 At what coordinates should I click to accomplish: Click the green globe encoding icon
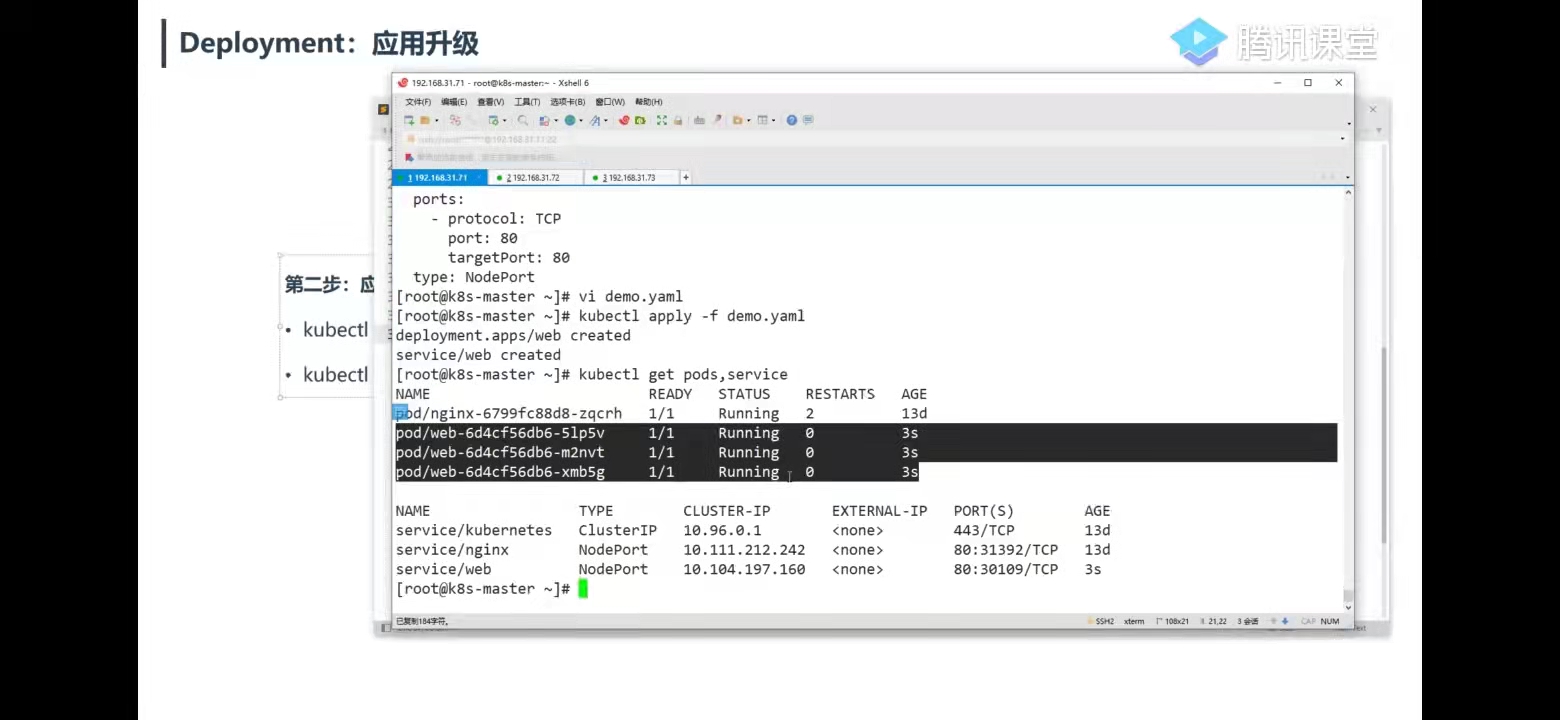[x=569, y=120]
